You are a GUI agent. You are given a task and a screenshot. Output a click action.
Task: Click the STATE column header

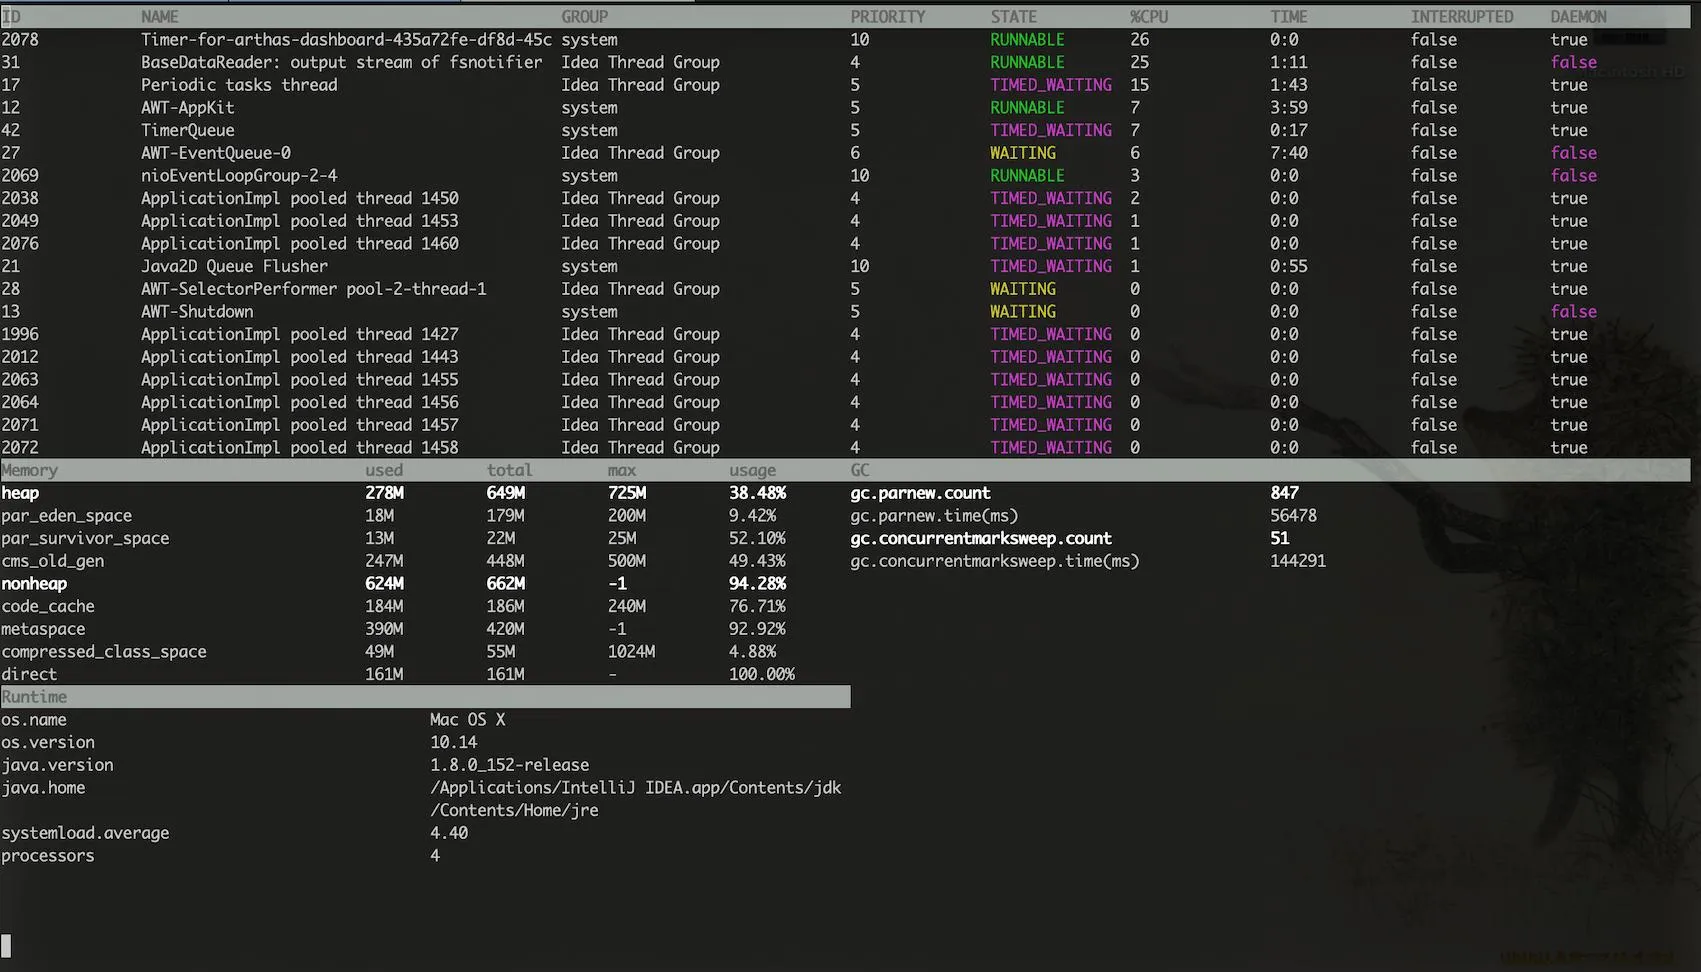coord(1014,17)
